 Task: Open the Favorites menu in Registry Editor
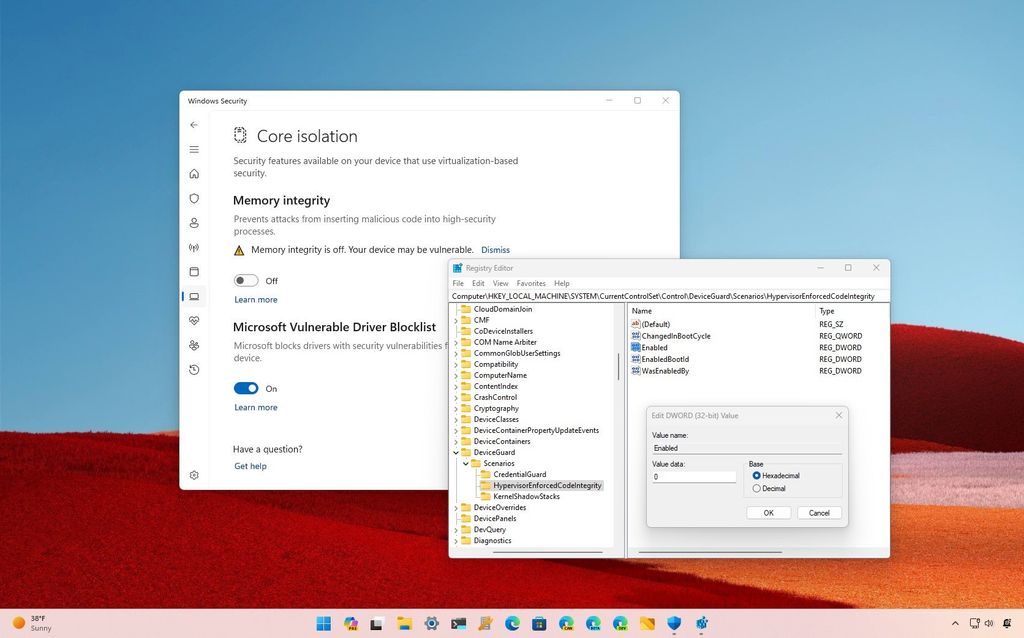click(531, 283)
